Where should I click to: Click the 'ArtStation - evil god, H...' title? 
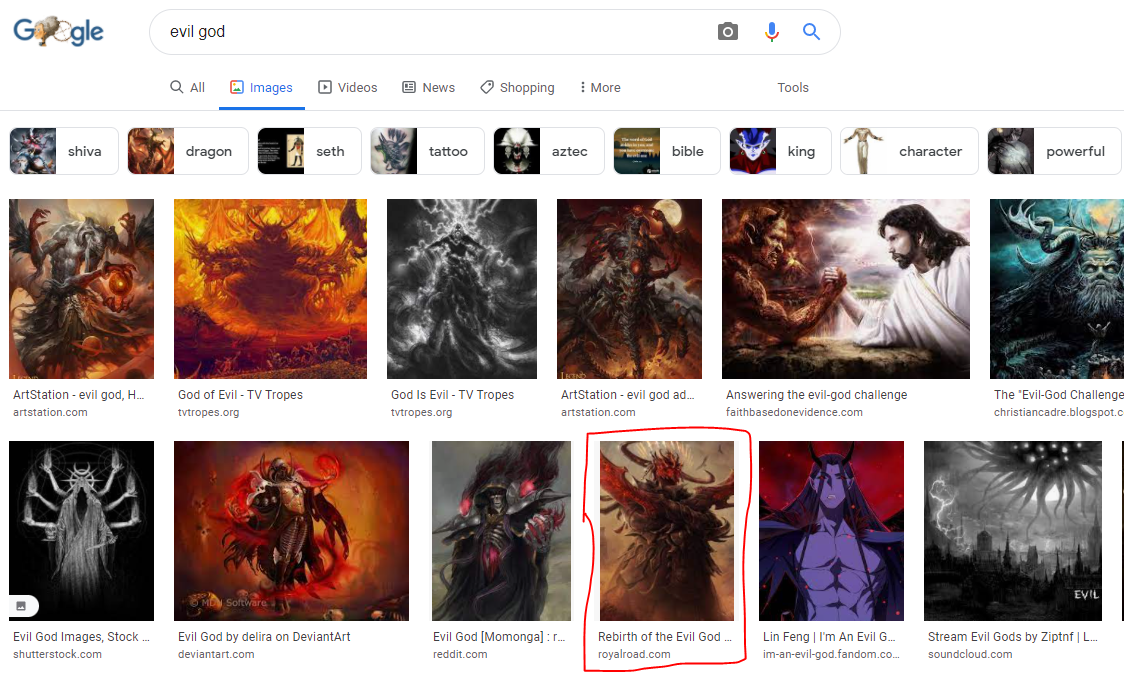tap(78, 395)
